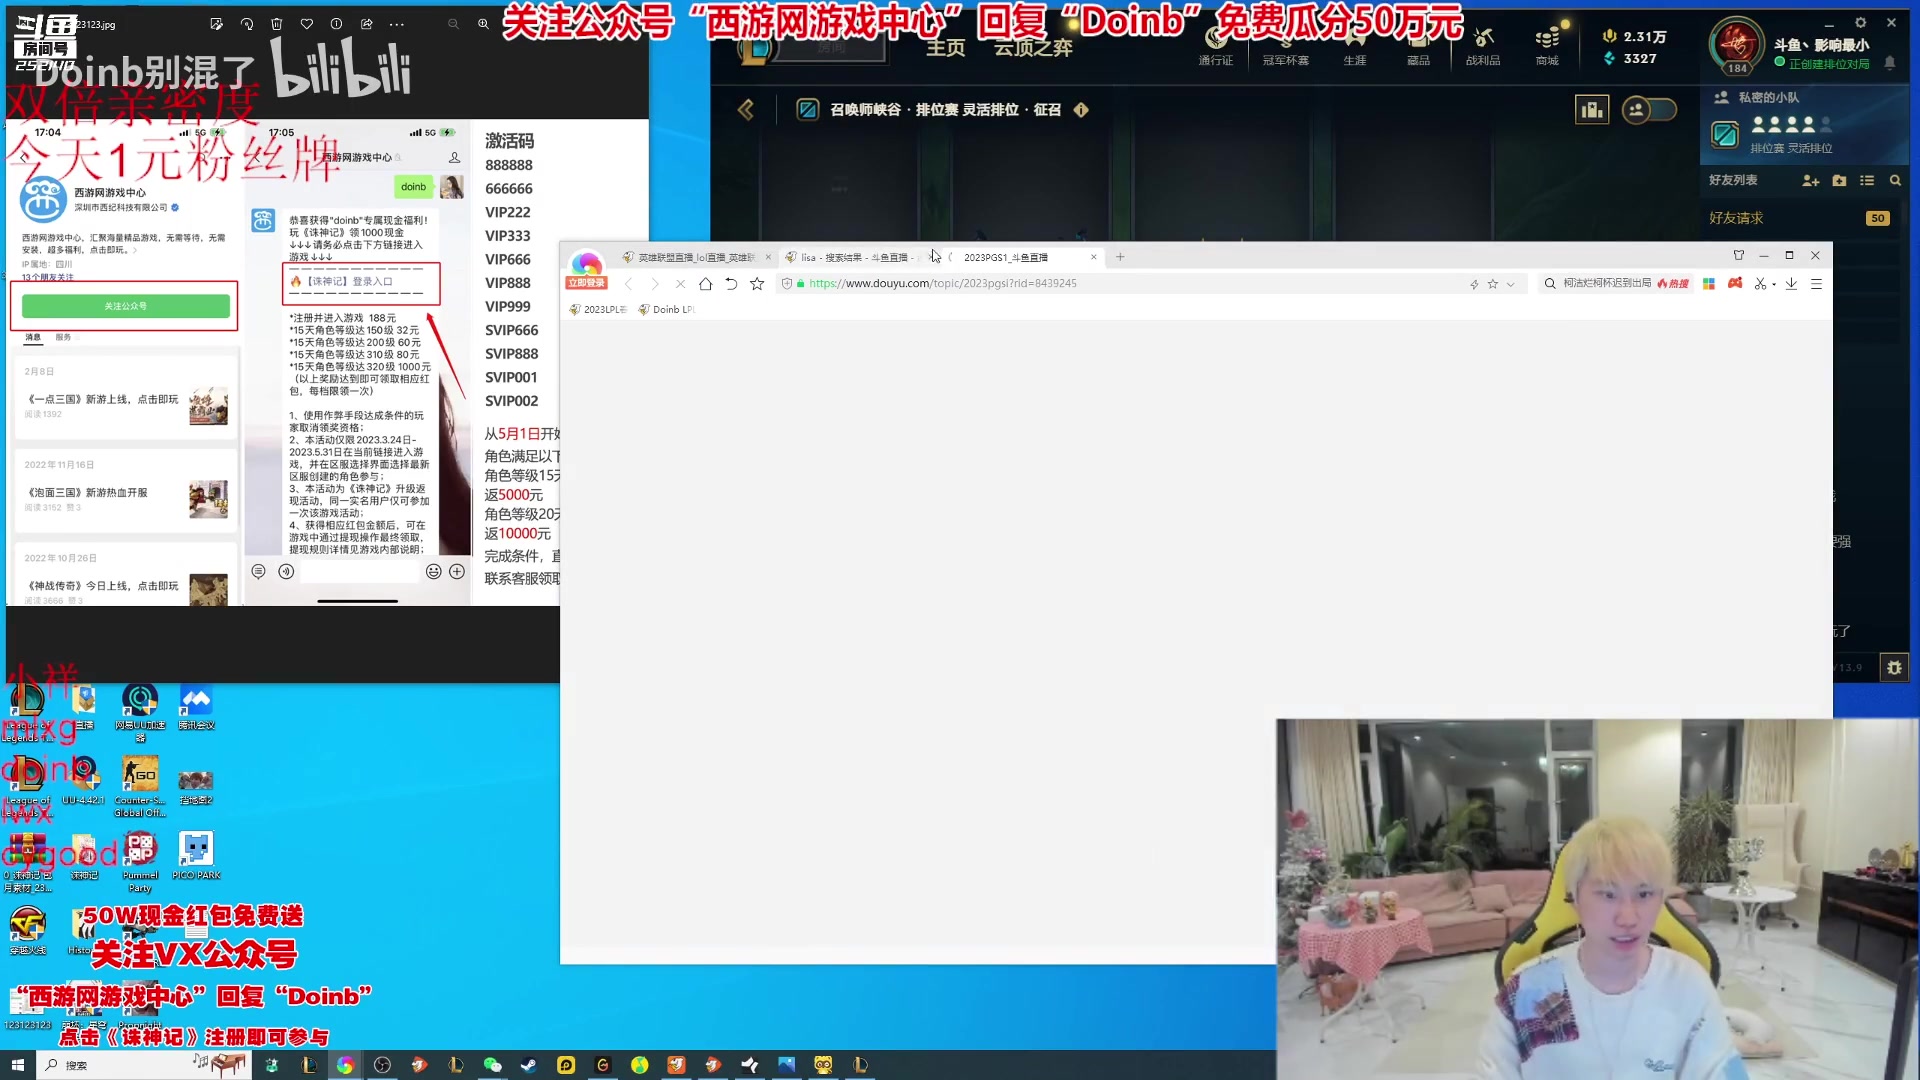Open the Counter-Strike Global Offensive desktop shortcut
1920x1080 pixels.
[140, 786]
